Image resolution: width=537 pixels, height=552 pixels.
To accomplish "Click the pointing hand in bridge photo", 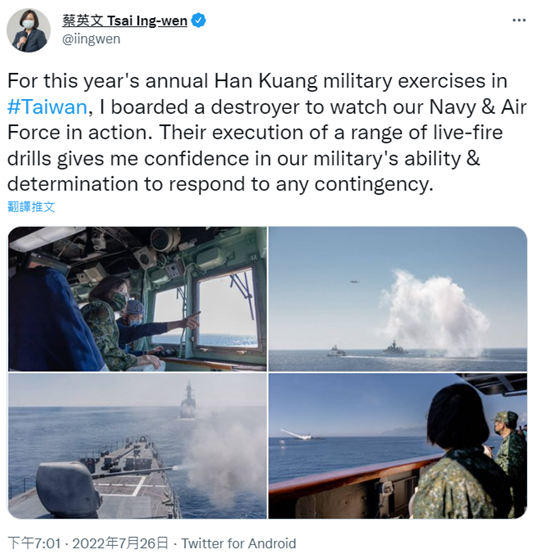I will (x=193, y=319).
